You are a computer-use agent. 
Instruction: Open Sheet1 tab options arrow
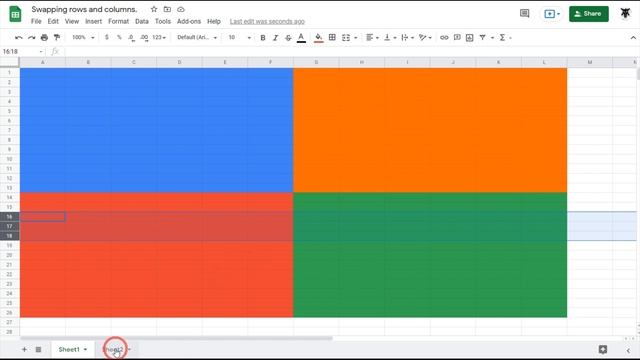pos(85,350)
